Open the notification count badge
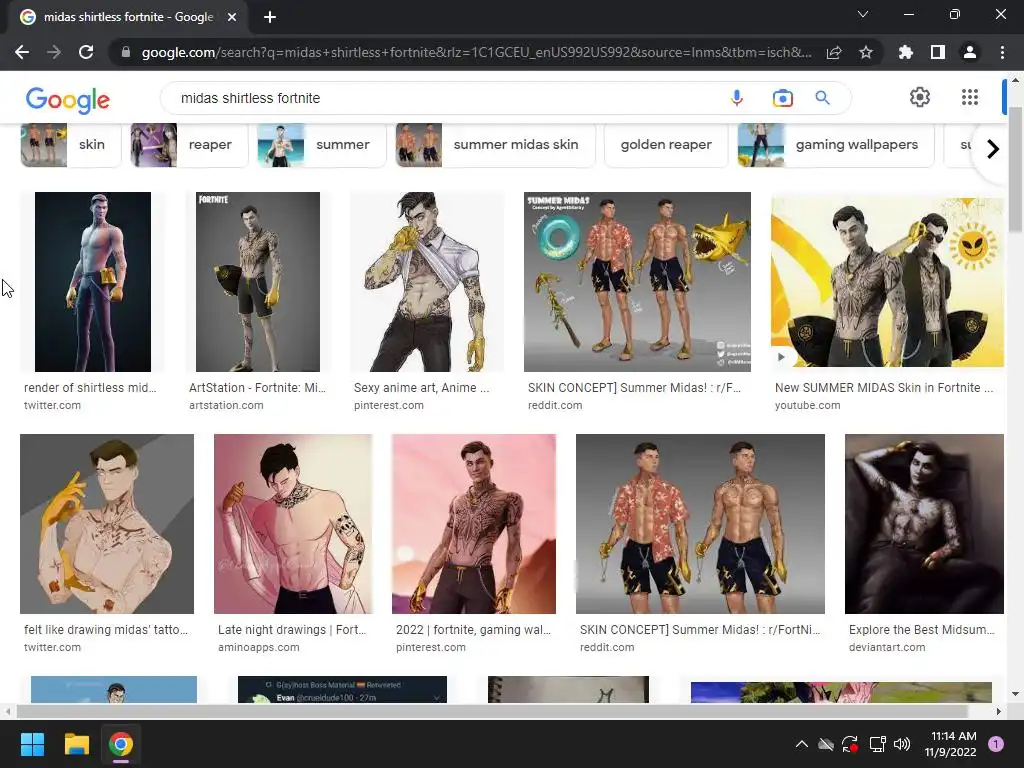 (996, 744)
